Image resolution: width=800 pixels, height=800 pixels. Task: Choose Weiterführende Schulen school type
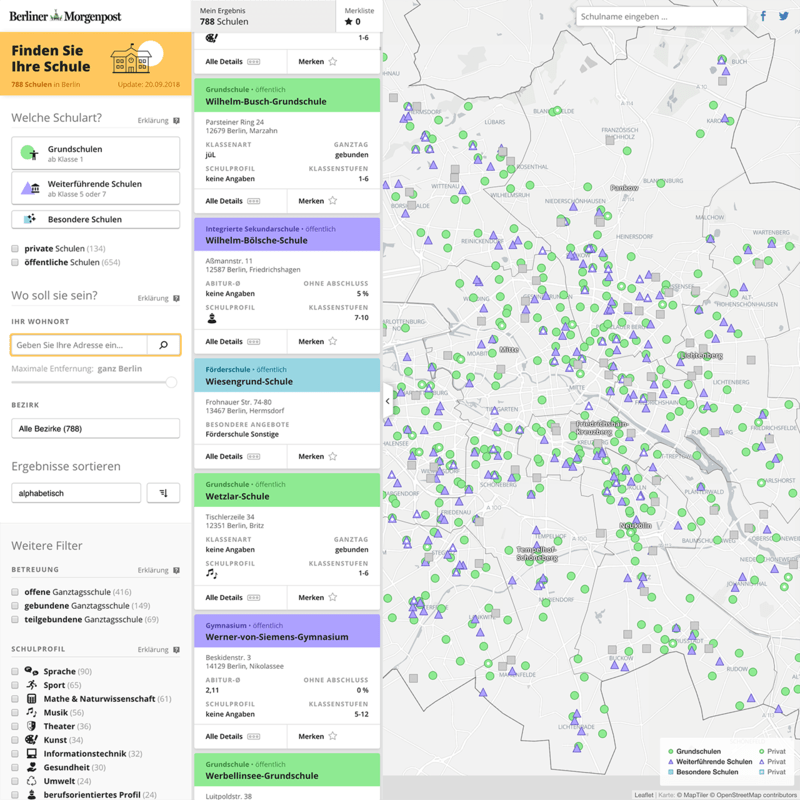(95, 188)
